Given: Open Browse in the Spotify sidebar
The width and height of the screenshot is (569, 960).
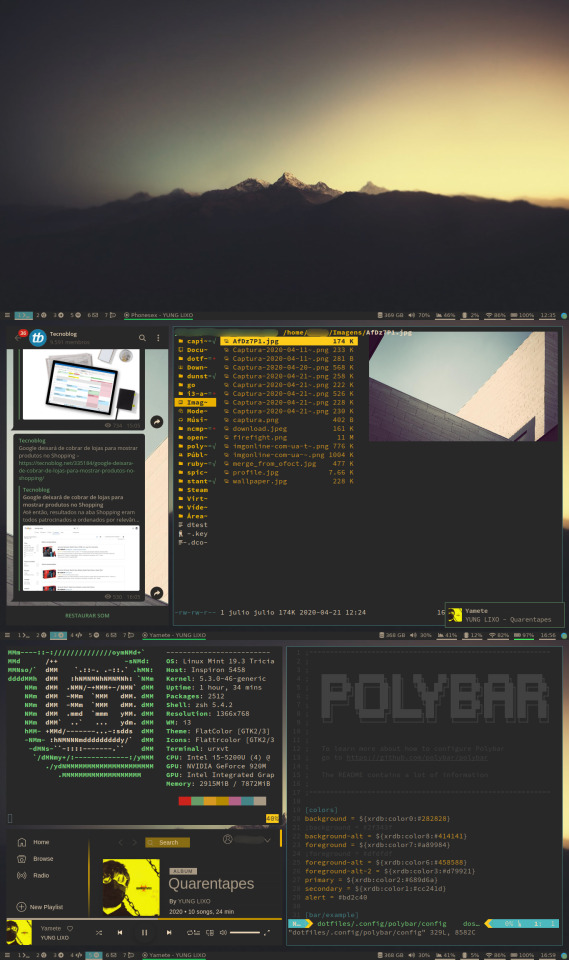Looking at the screenshot, I should click(36, 858).
